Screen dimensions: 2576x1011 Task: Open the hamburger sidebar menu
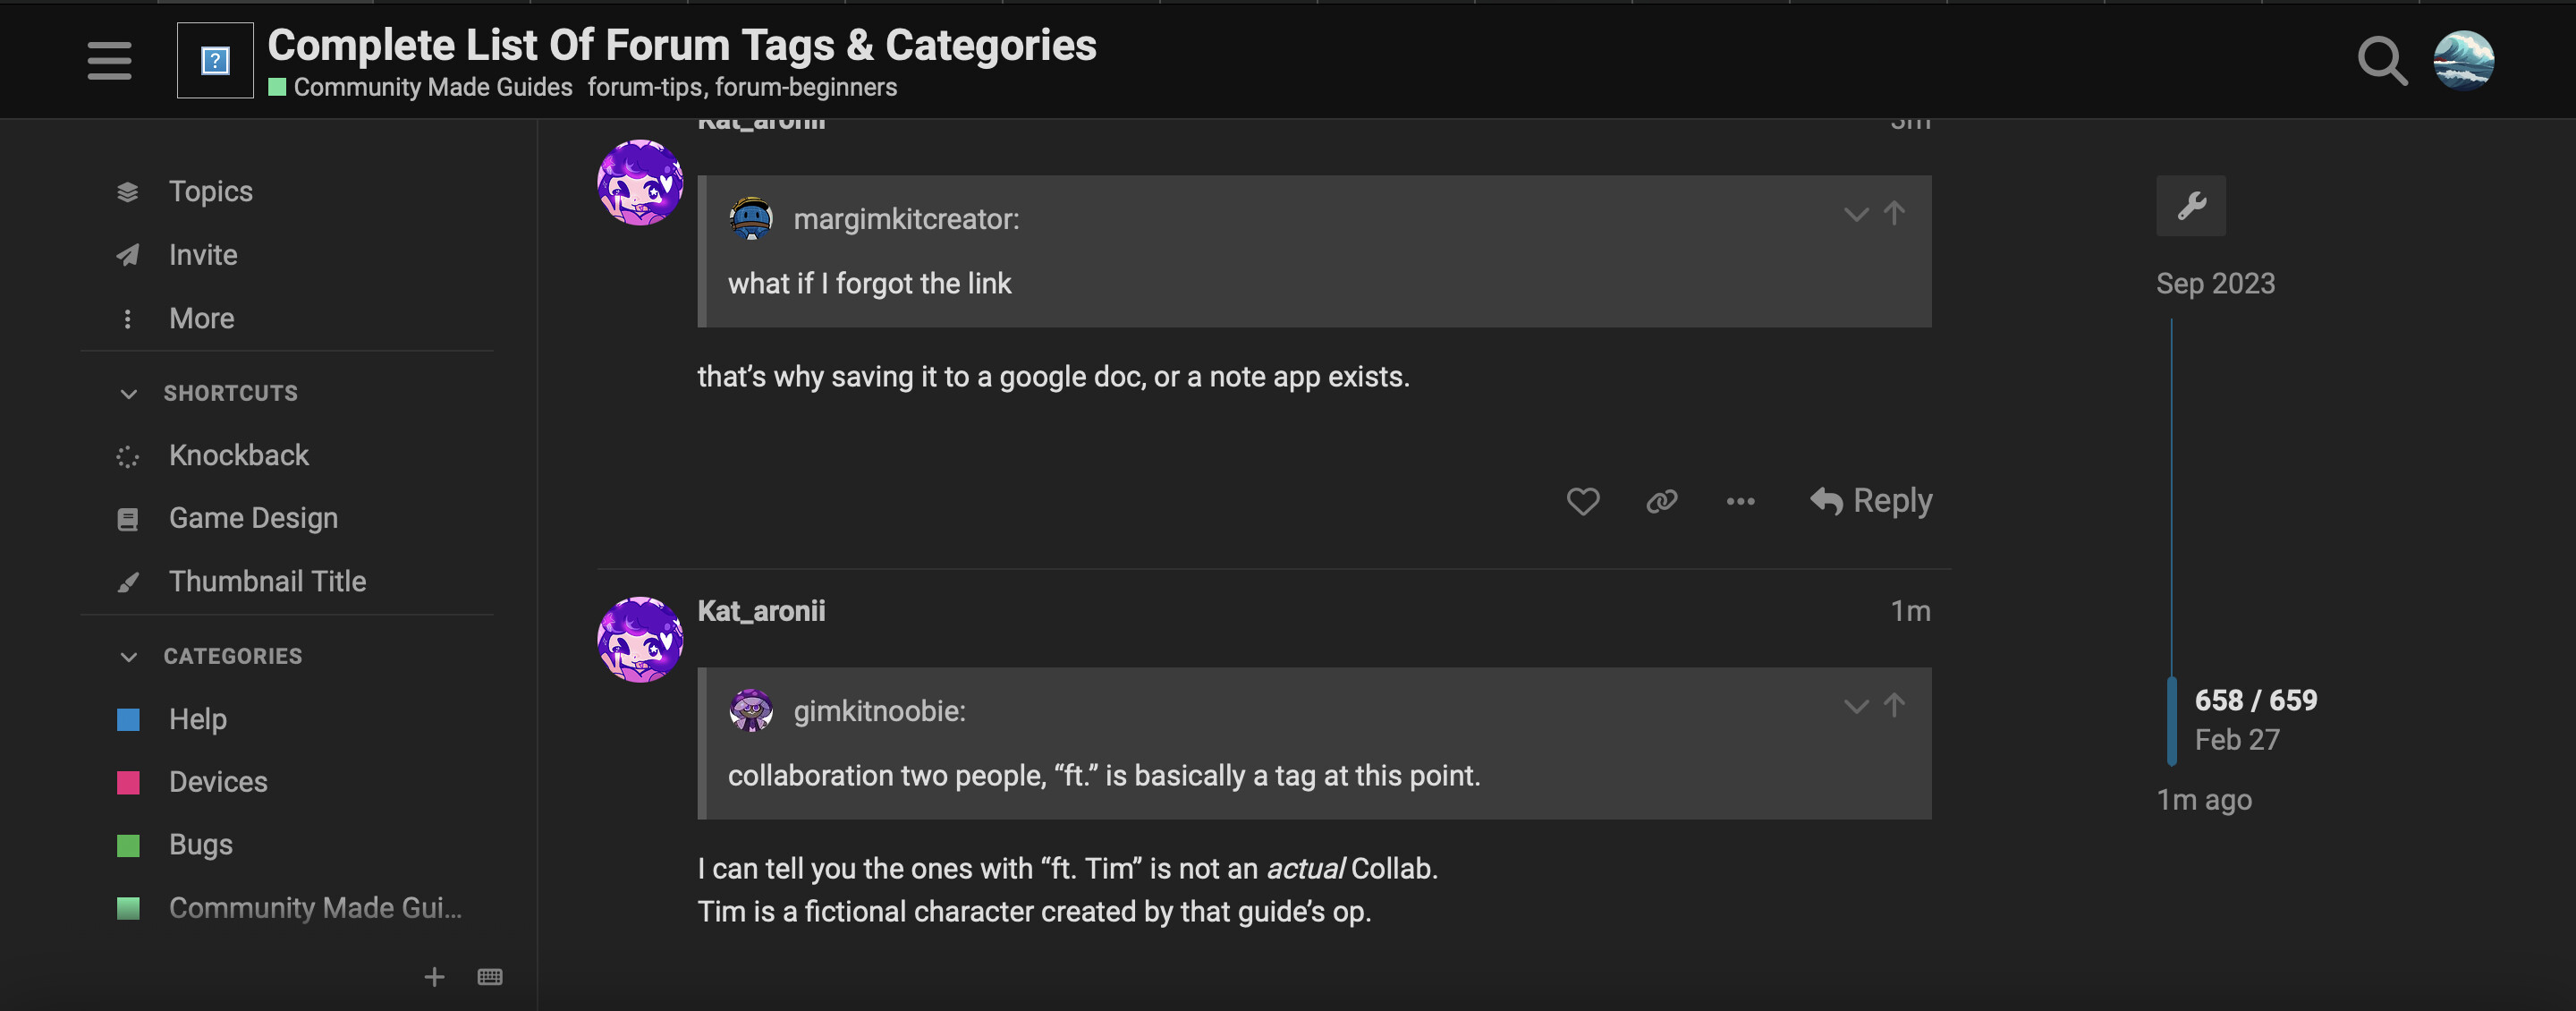(109, 60)
